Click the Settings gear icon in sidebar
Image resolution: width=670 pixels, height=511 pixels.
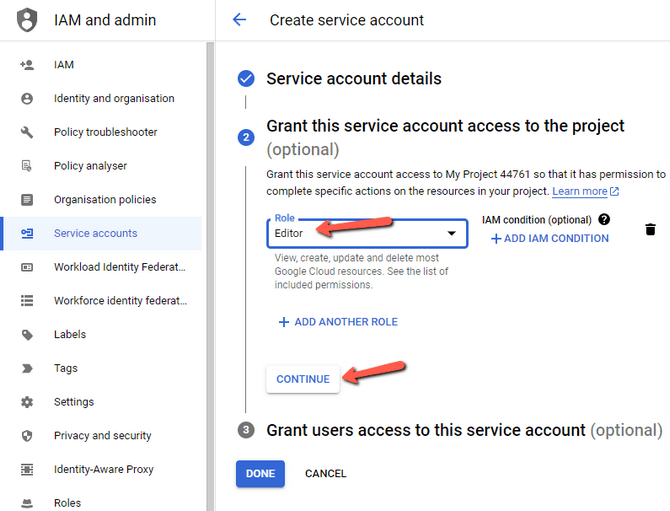[x=27, y=402]
